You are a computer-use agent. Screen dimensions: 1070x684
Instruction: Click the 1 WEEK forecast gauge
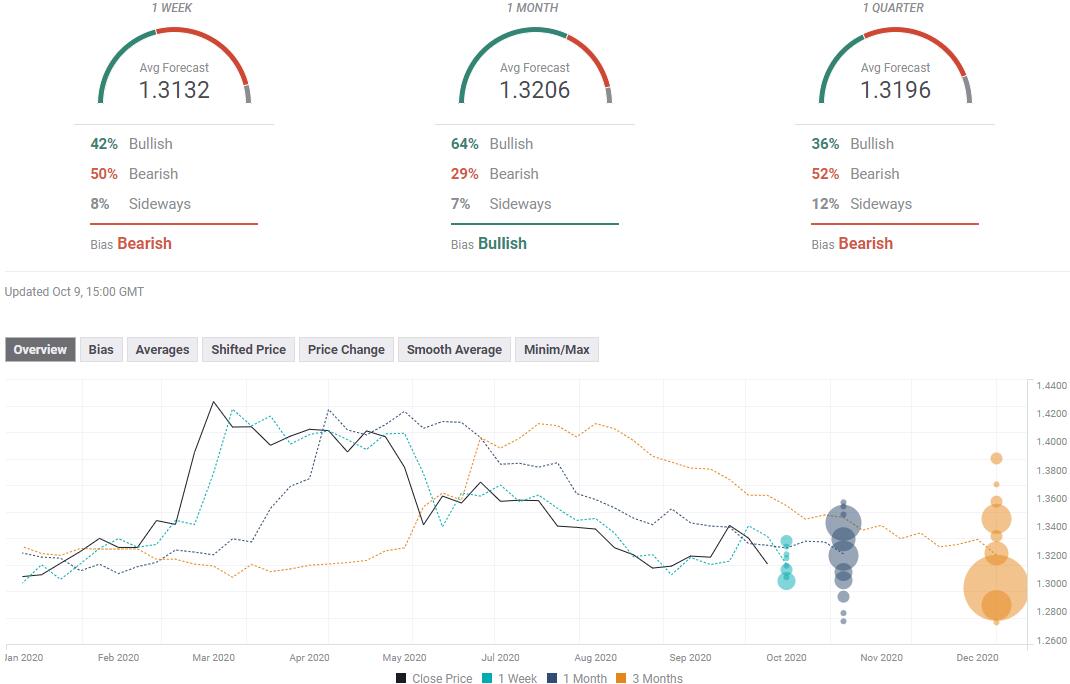[x=175, y=66]
